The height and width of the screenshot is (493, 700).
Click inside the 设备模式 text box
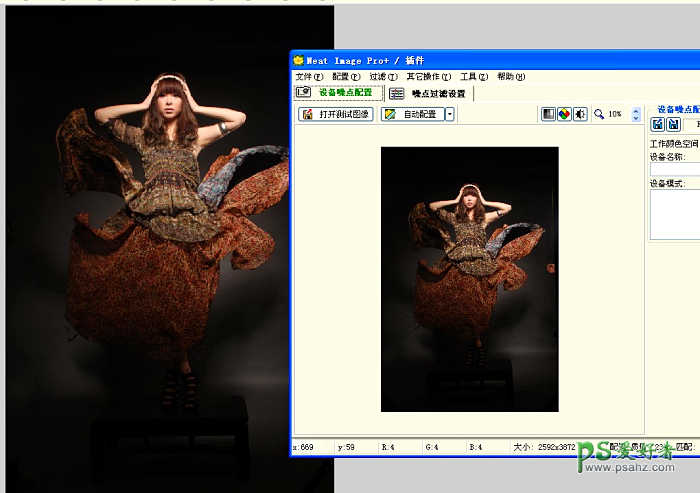[x=675, y=214]
